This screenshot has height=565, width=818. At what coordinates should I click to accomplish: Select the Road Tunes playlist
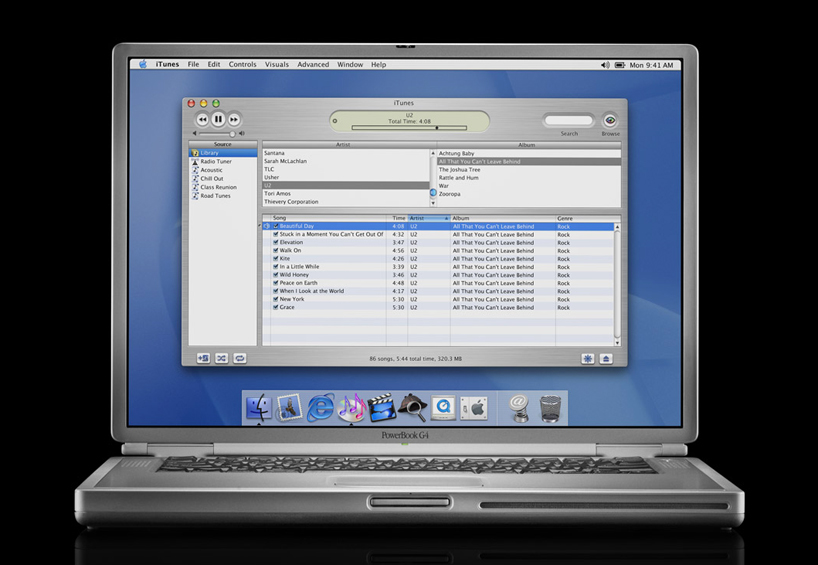point(223,196)
